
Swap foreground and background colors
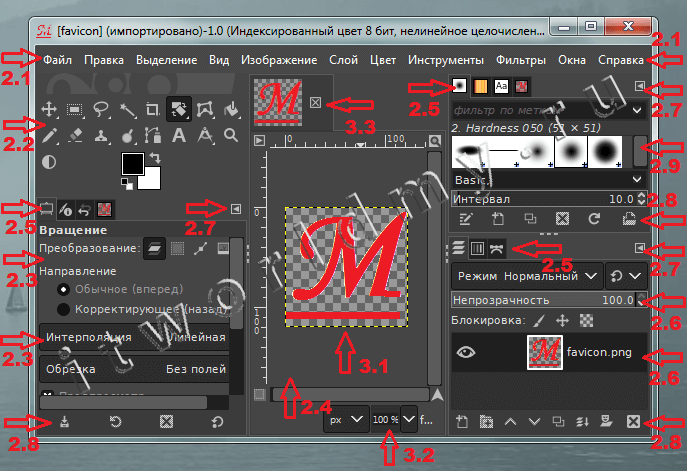point(155,157)
